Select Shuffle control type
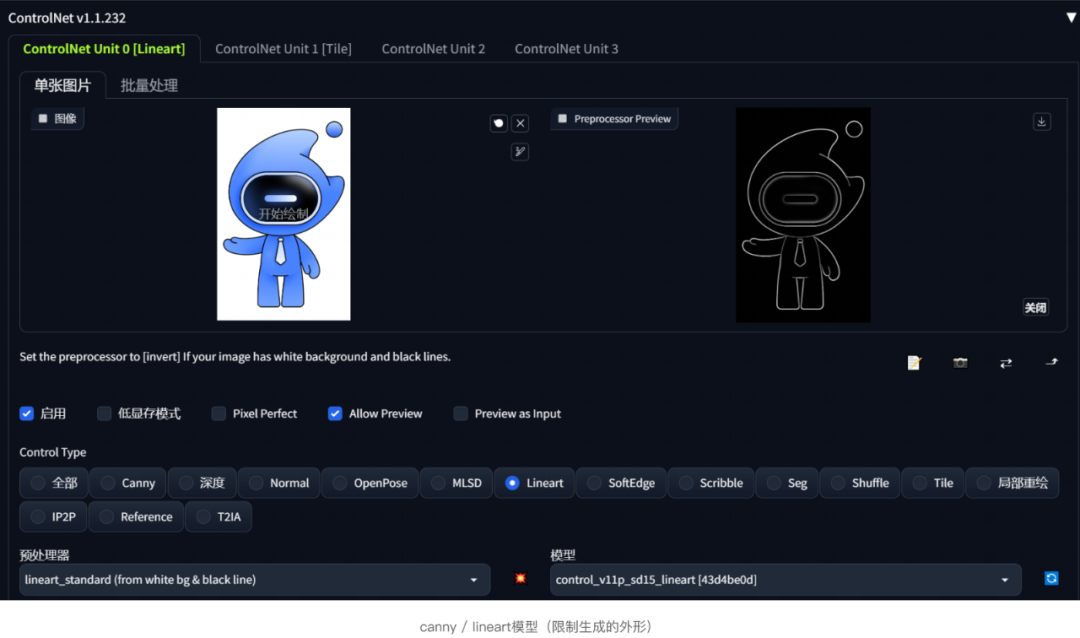Screen dimensions: 1080x638 pyautogui.click(x=860, y=483)
